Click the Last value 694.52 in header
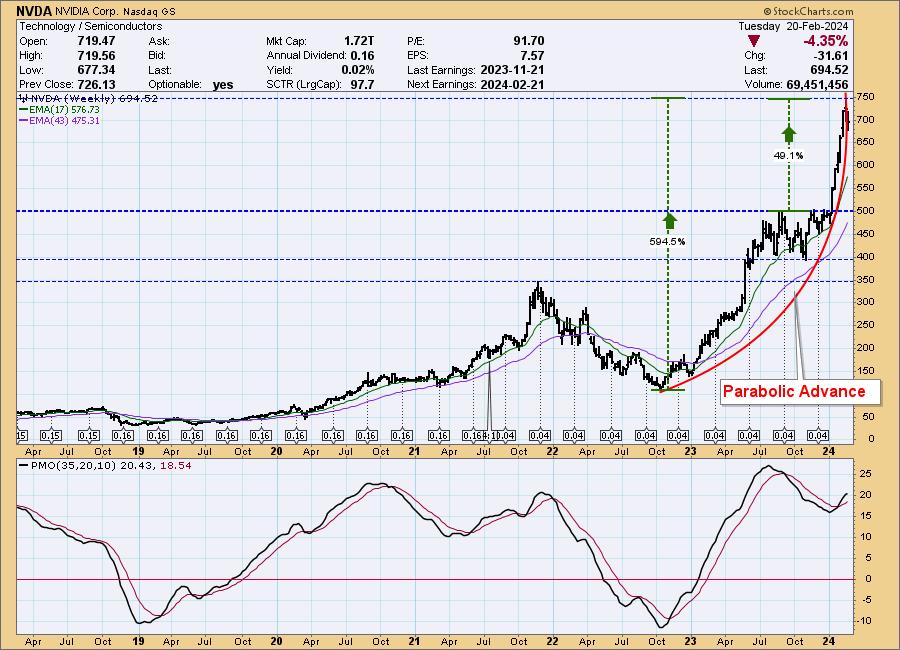The height and width of the screenshot is (650, 900). coord(830,70)
